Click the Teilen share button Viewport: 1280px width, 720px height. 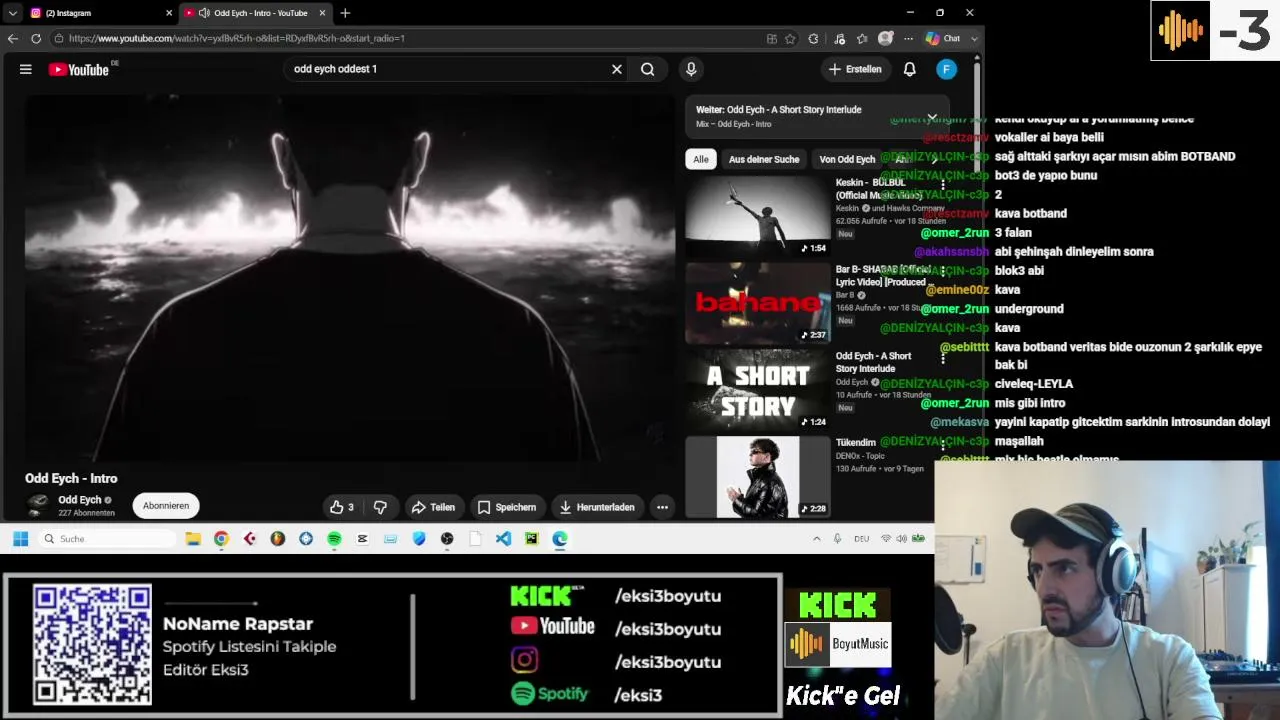tap(433, 507)
